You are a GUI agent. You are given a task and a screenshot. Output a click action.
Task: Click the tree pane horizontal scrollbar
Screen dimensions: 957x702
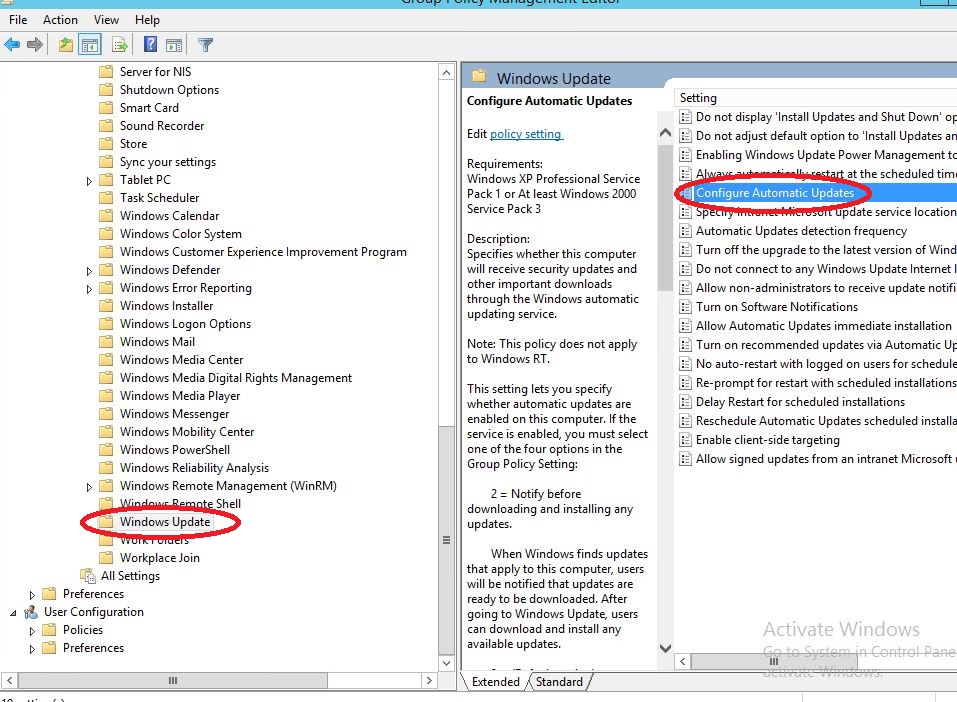pos(172,681)
